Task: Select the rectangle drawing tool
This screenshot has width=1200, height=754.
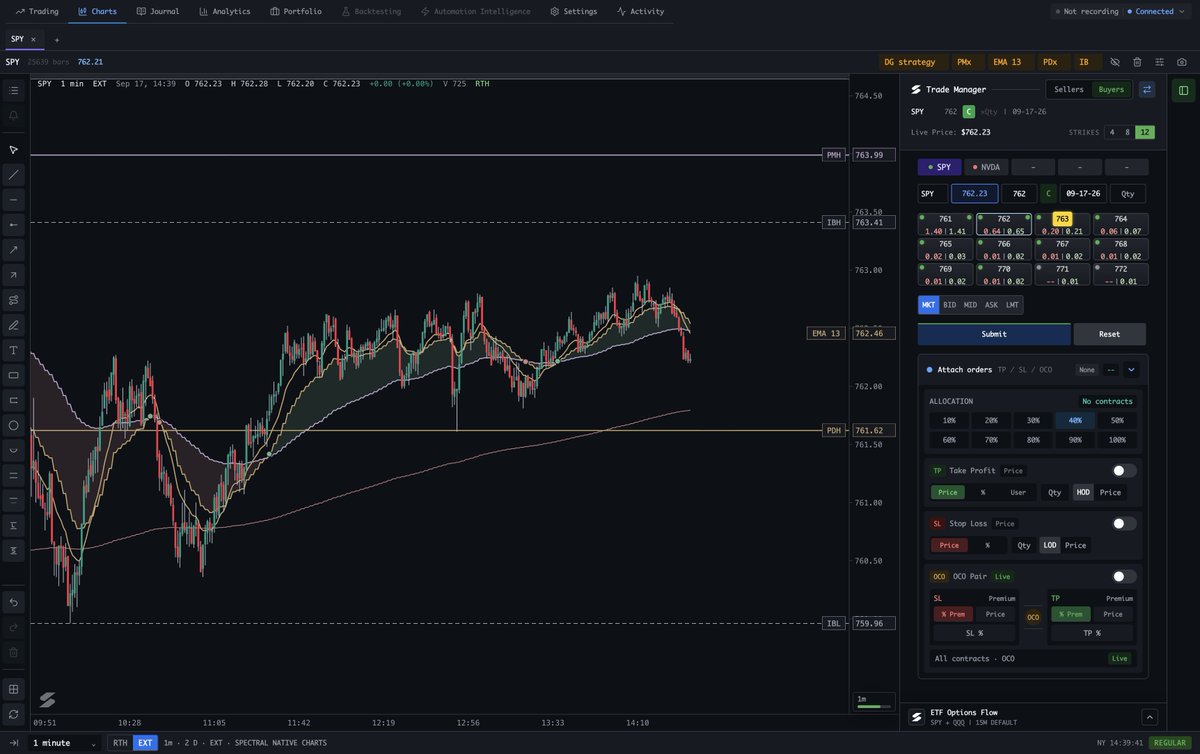Action: 13,375
